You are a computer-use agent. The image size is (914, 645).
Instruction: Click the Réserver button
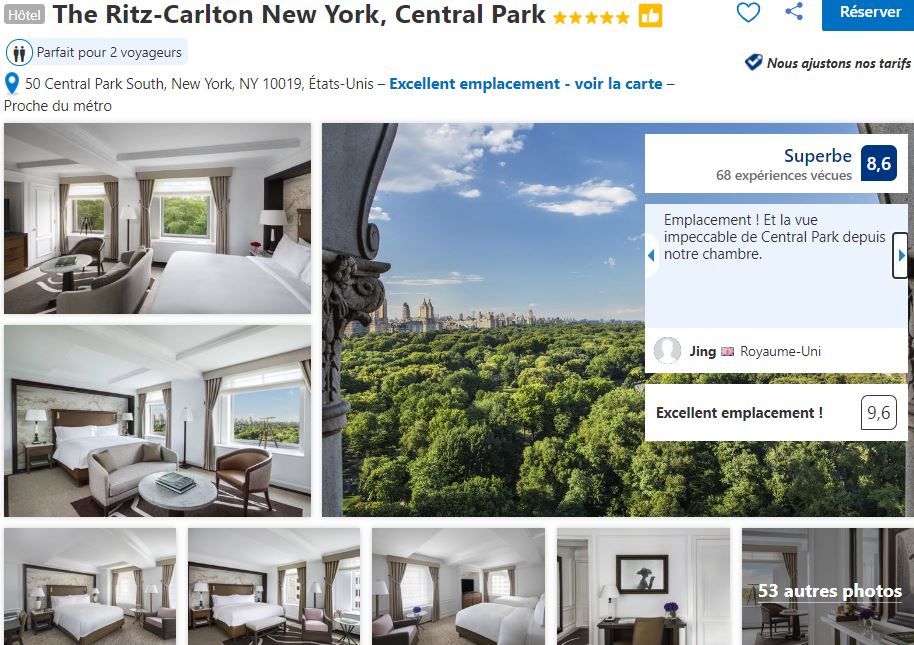(869, 12)
